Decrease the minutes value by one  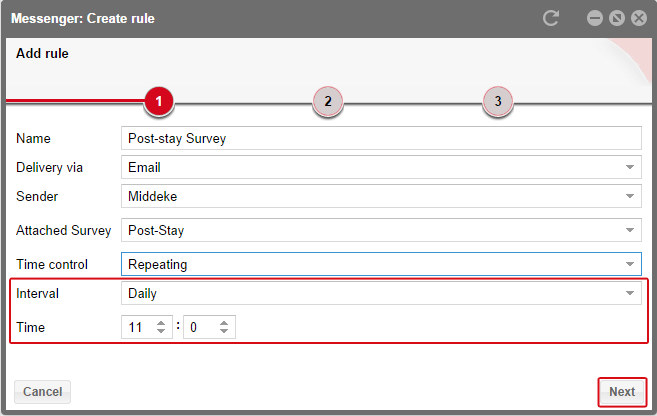point(224,332)
